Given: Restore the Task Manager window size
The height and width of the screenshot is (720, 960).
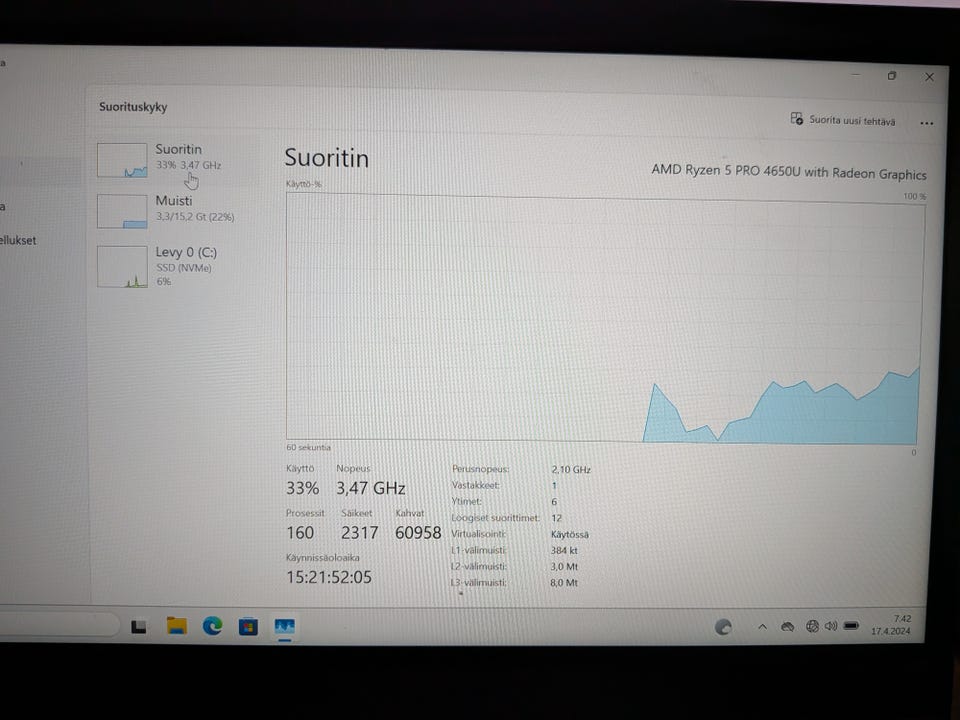Looking at the screenshot, I should [x=892, y=76].
